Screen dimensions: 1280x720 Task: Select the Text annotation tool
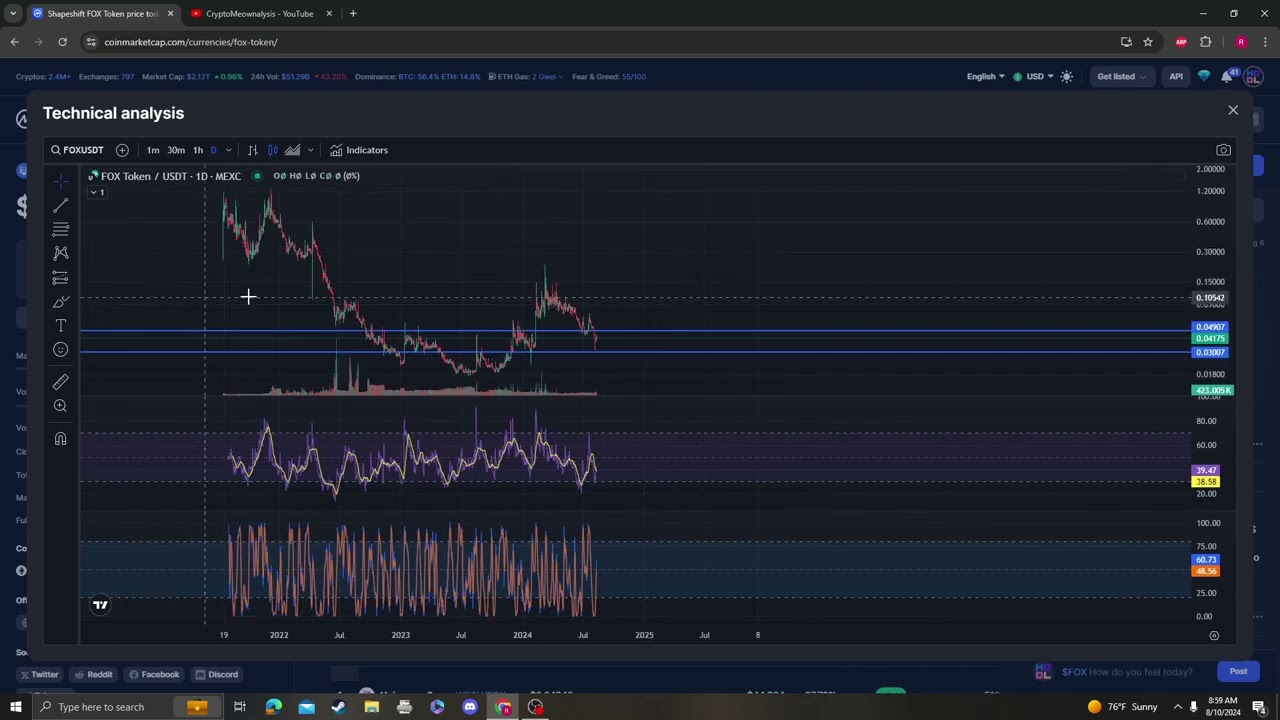click(60, 326)
